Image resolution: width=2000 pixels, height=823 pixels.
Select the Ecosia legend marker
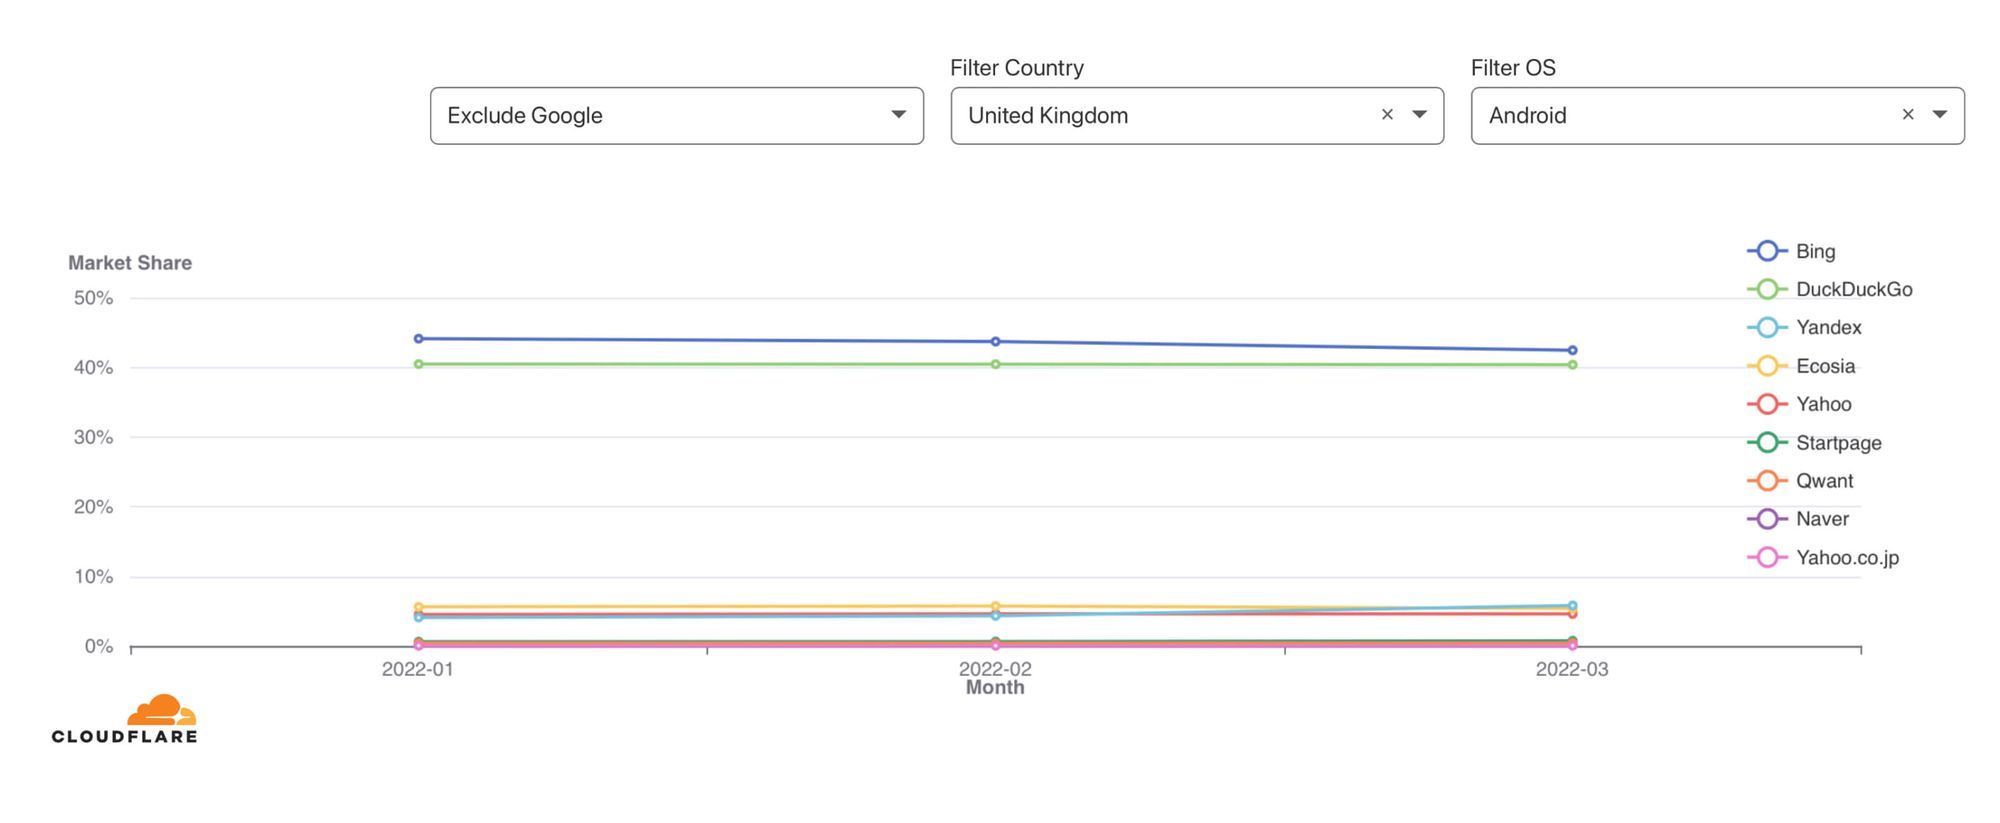1766,366
